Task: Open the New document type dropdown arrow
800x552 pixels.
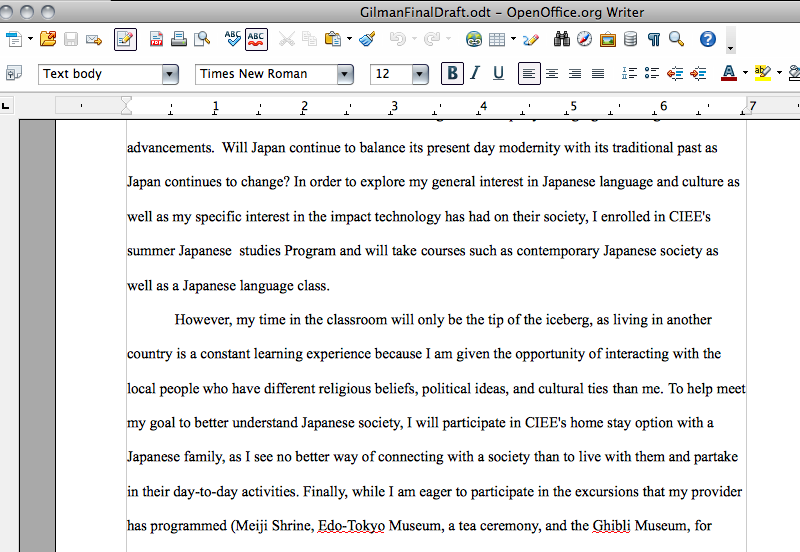Action: point(30,39)
